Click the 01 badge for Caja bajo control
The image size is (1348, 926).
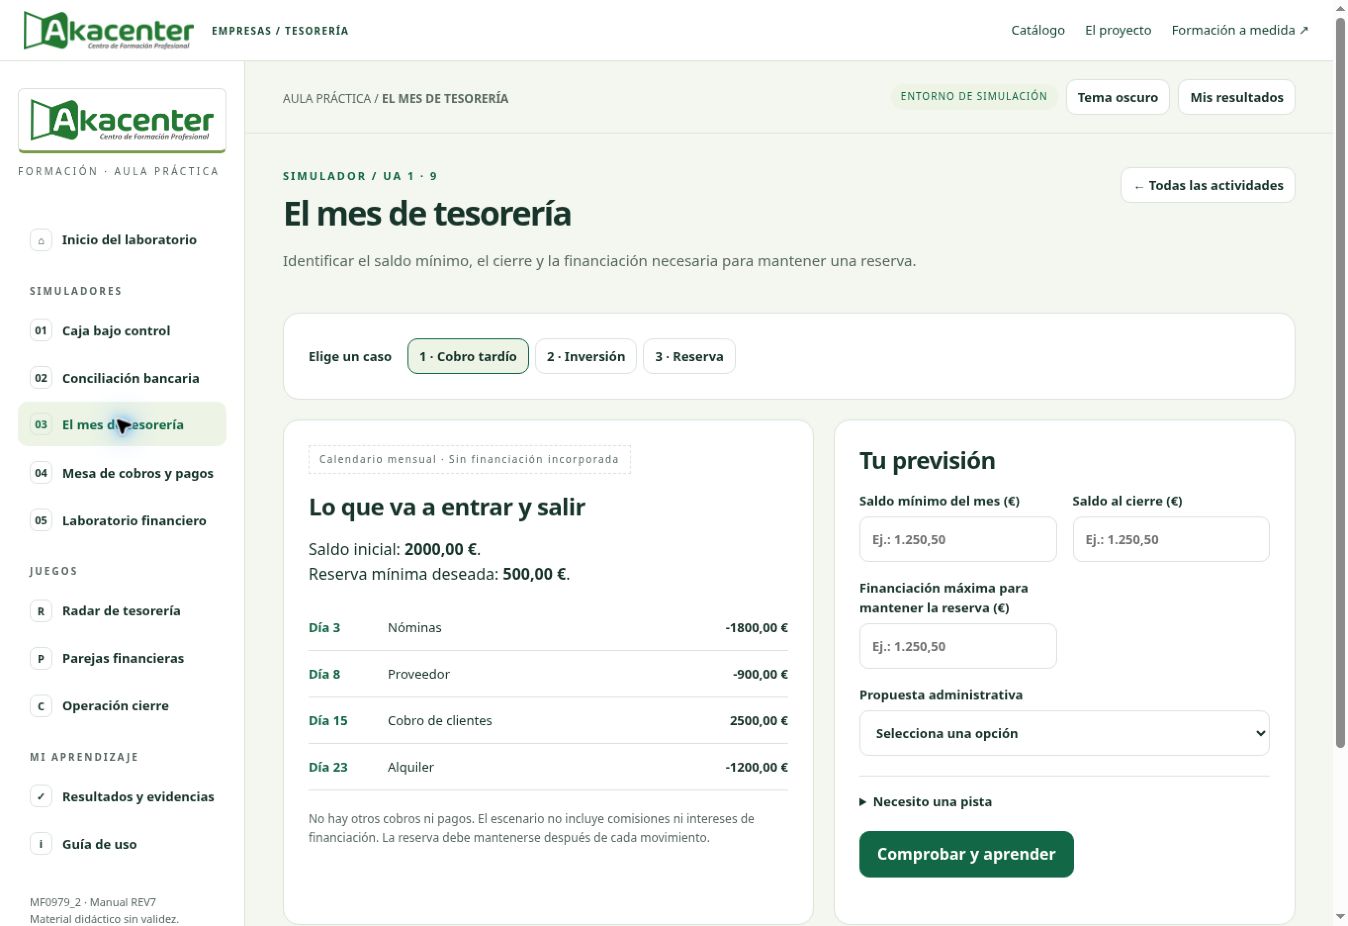(x=41, y=330)
